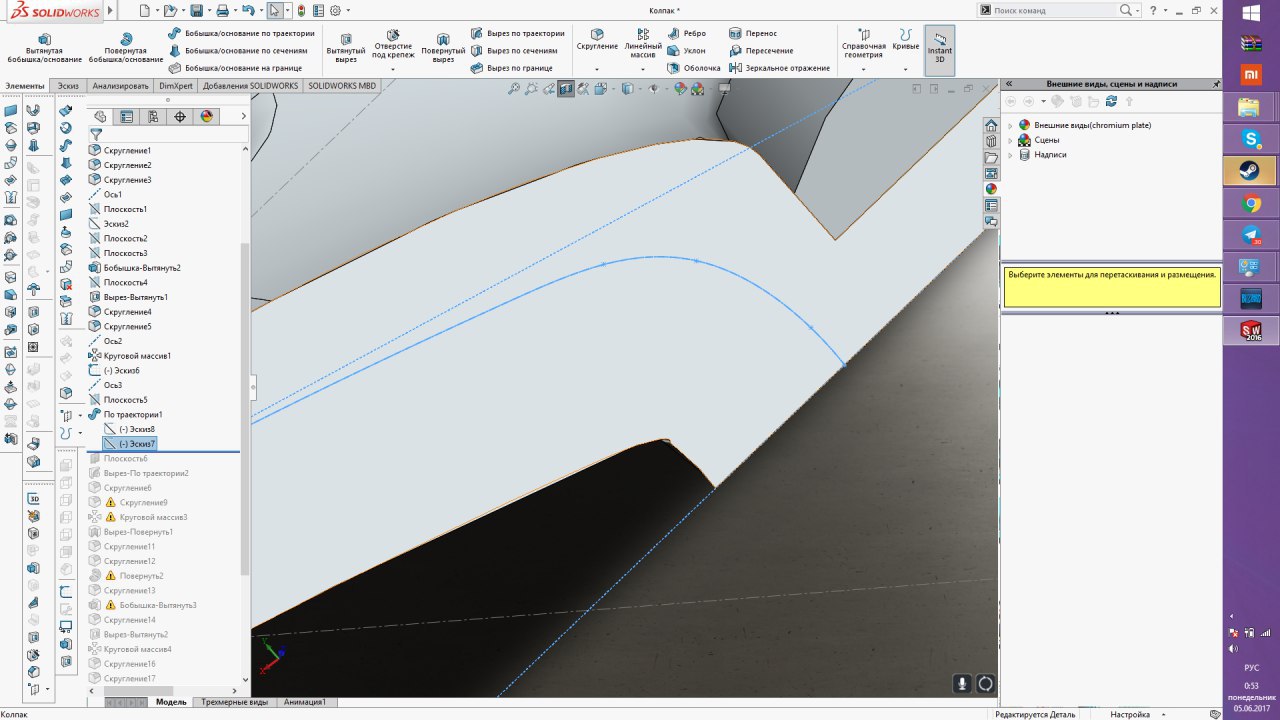This screenshot has width=1280, height=720.
Task: Switch to the DimXpert tab
Action: (176, 86)
